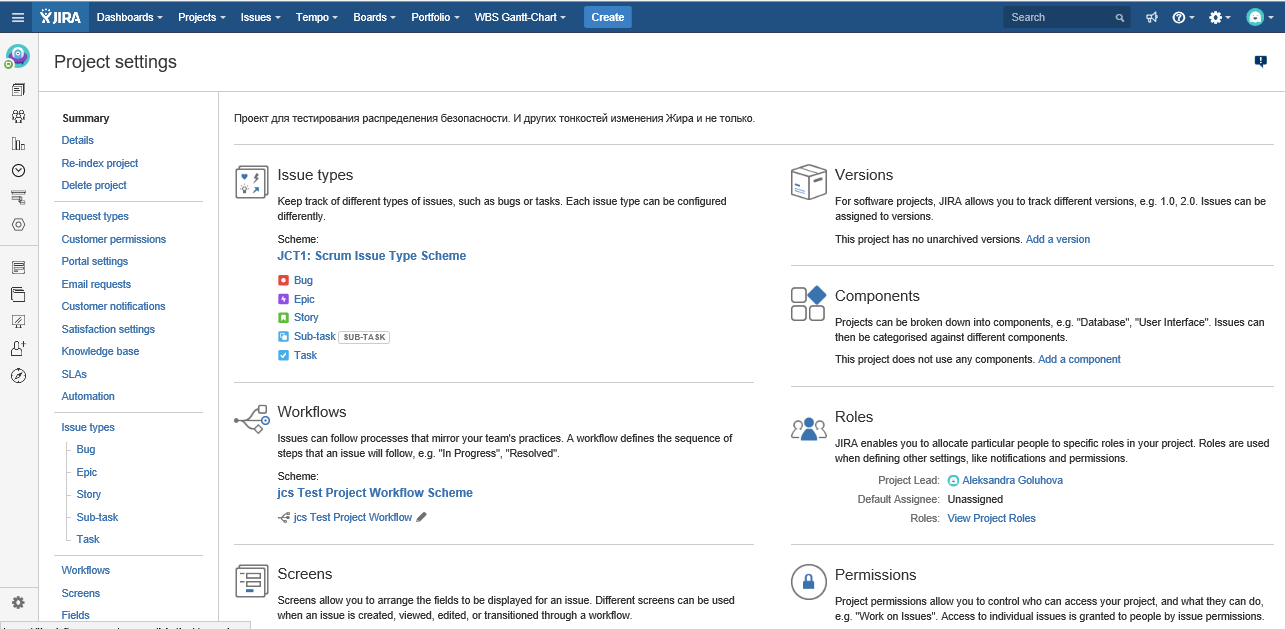This screenshot has height=629, width=1285.
Task: Open the Boards dropdown menu
Action: 374,17
